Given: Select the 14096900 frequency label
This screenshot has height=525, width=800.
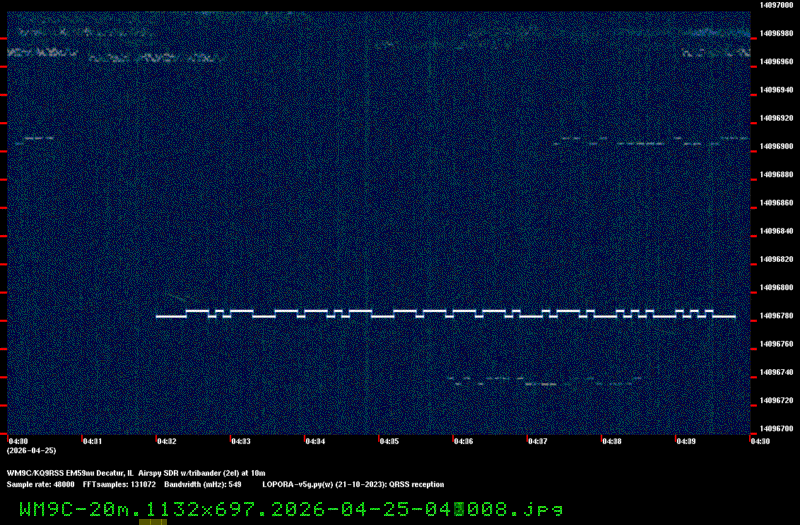Looking at the screenshot, I should click(x=777, y=146).
